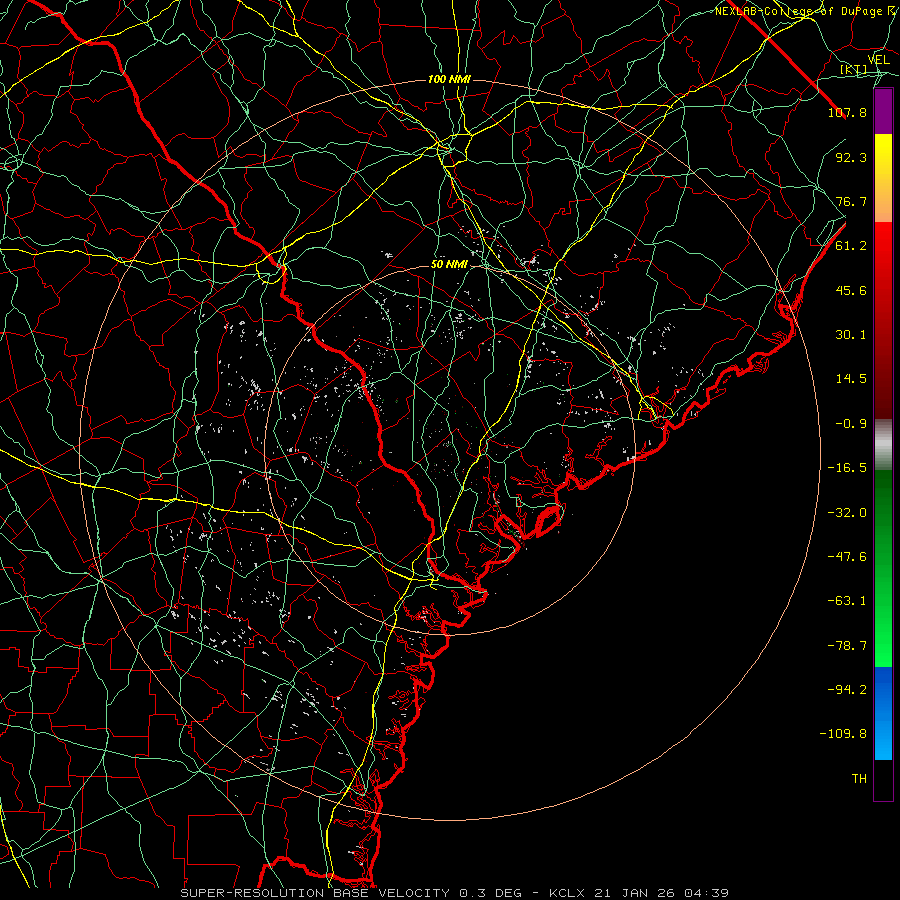Screen dimensions: 900x900
Task: Click the -47.6 velocity scale value
Action: tap(847, 557)
